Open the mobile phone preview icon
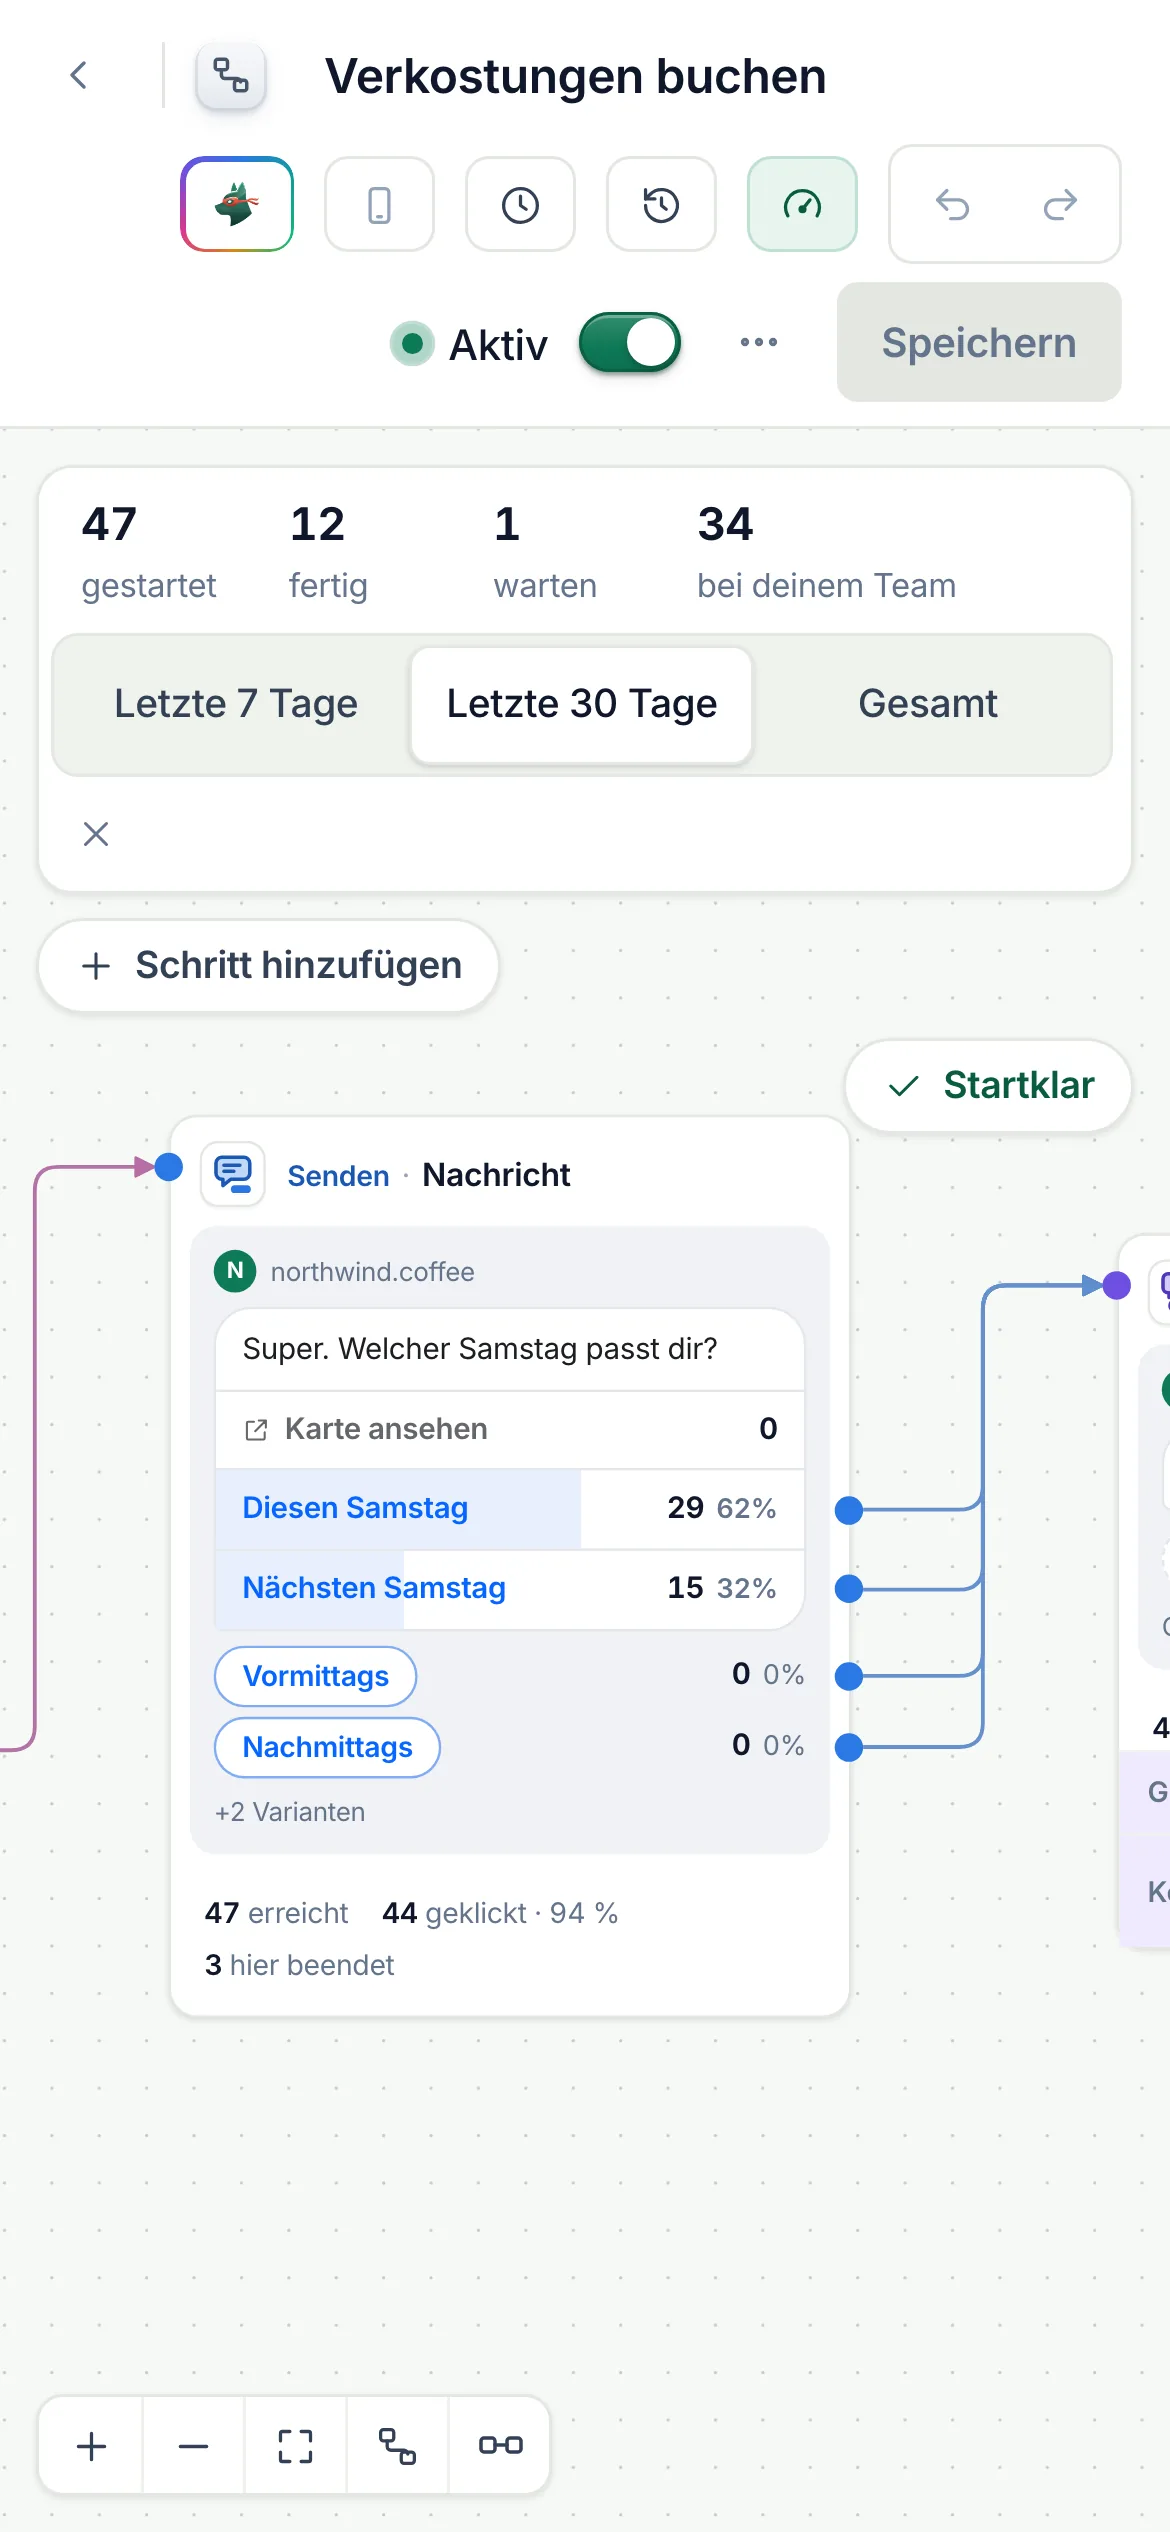The width and height of the screenshot is (1170, 2532). pos(379,204)
